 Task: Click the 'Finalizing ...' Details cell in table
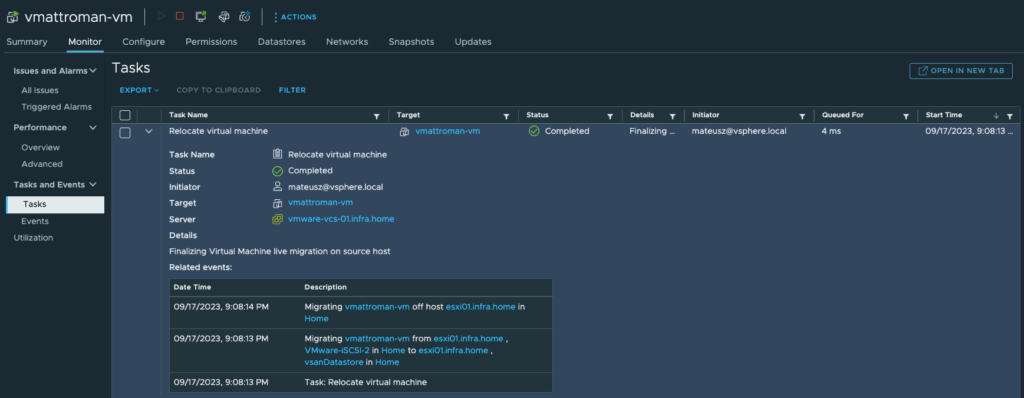[652, 131]
